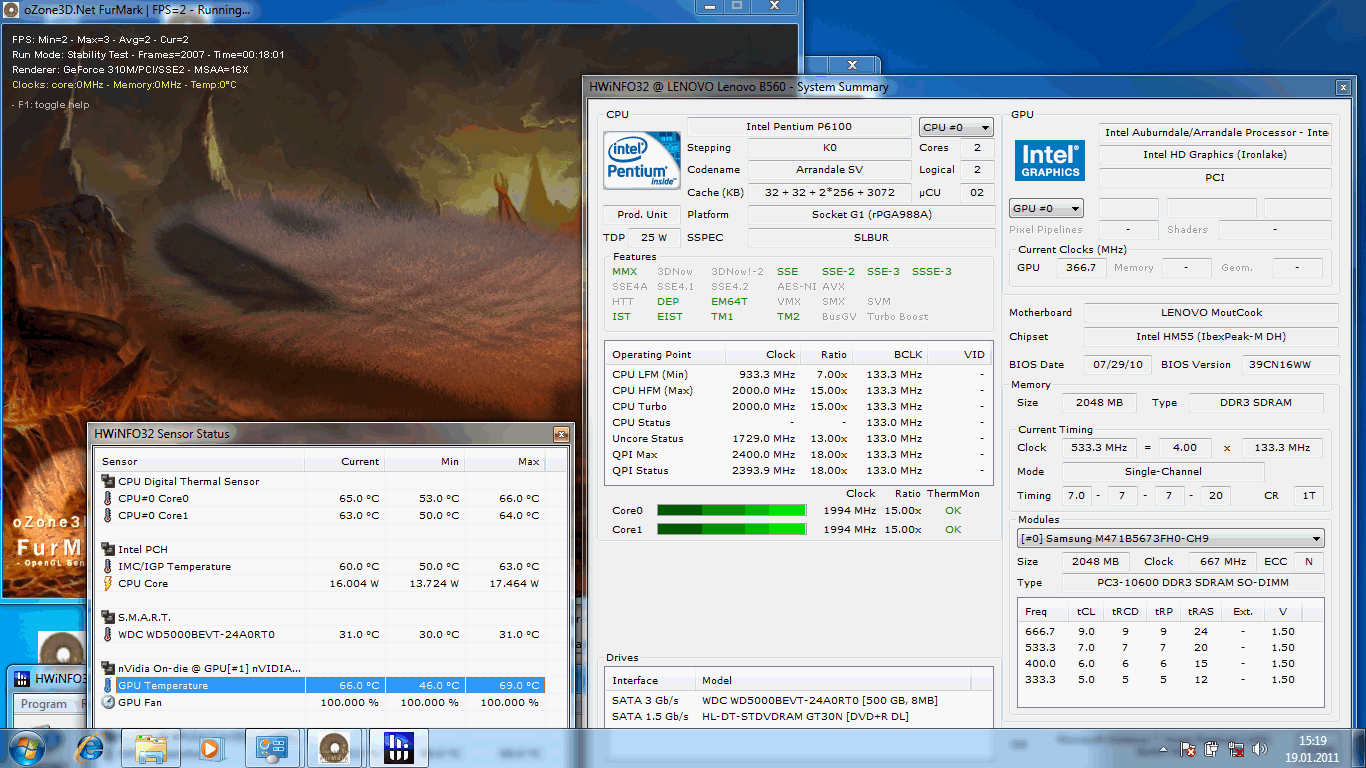
Task: Open the GPU #0 selector dropdown
Action: (1046, 208)
